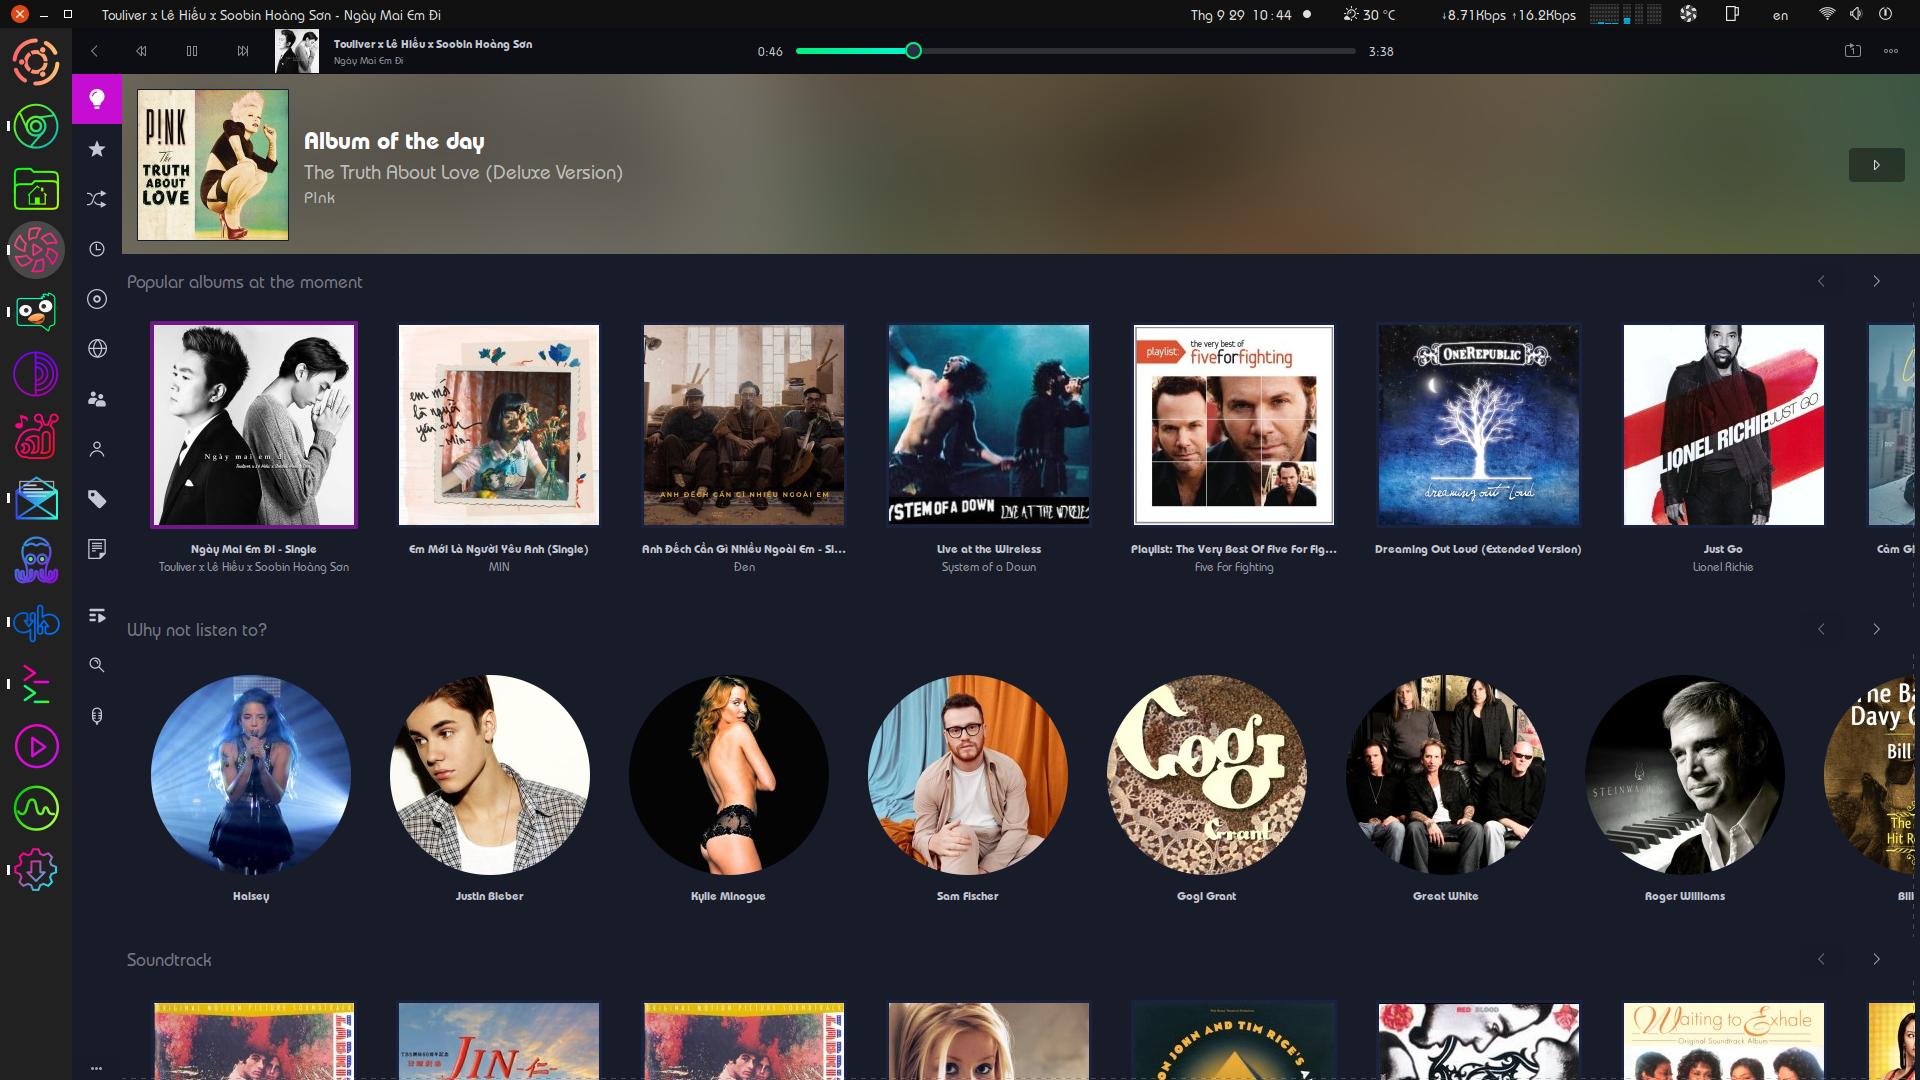Open the three-dot application menu in header
Viewport: 1920px width, 1080px height.
coord(1891,51)
